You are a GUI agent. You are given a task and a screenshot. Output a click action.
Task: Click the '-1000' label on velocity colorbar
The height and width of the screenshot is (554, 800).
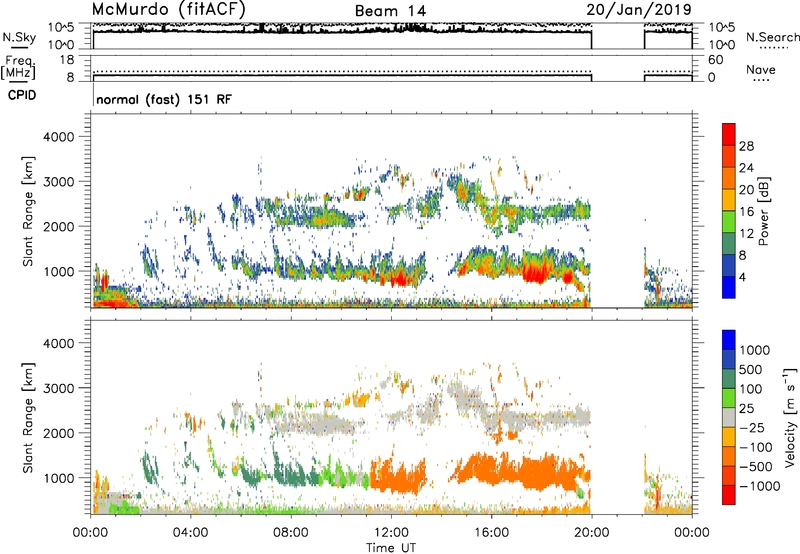[759, 486]
